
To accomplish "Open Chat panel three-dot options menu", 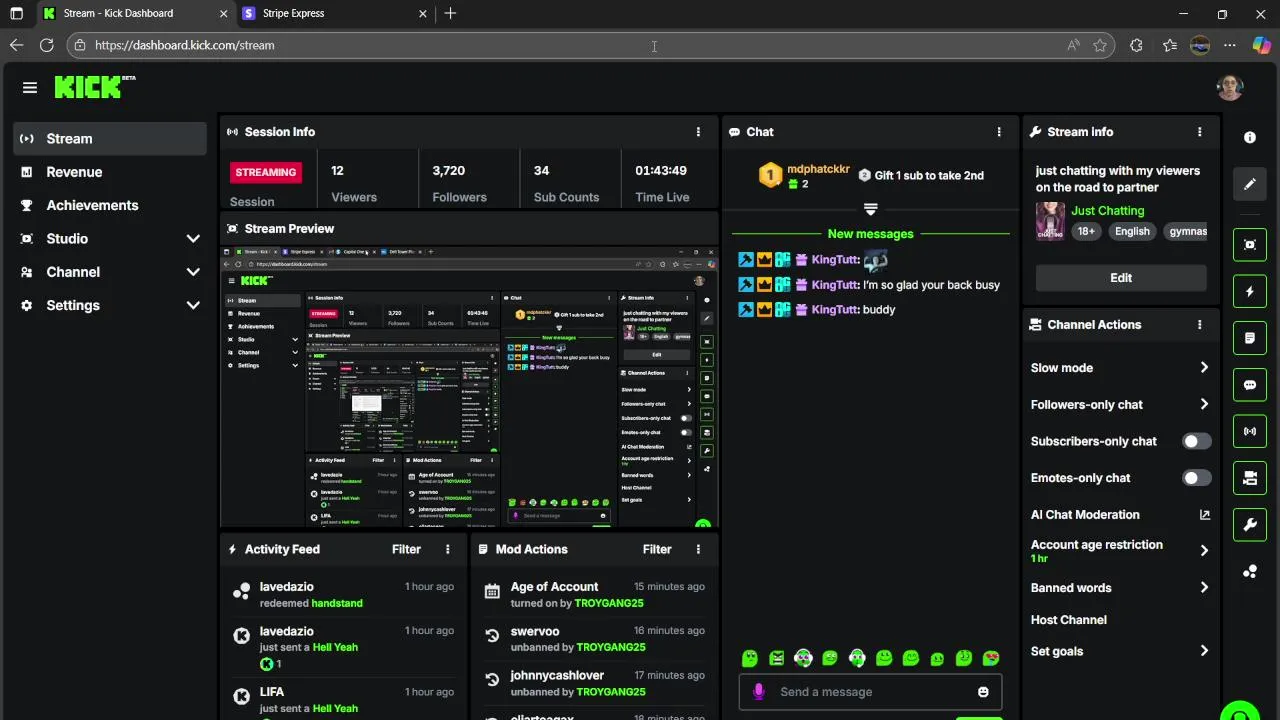I will pyautogui.click(x=998, y=132).
